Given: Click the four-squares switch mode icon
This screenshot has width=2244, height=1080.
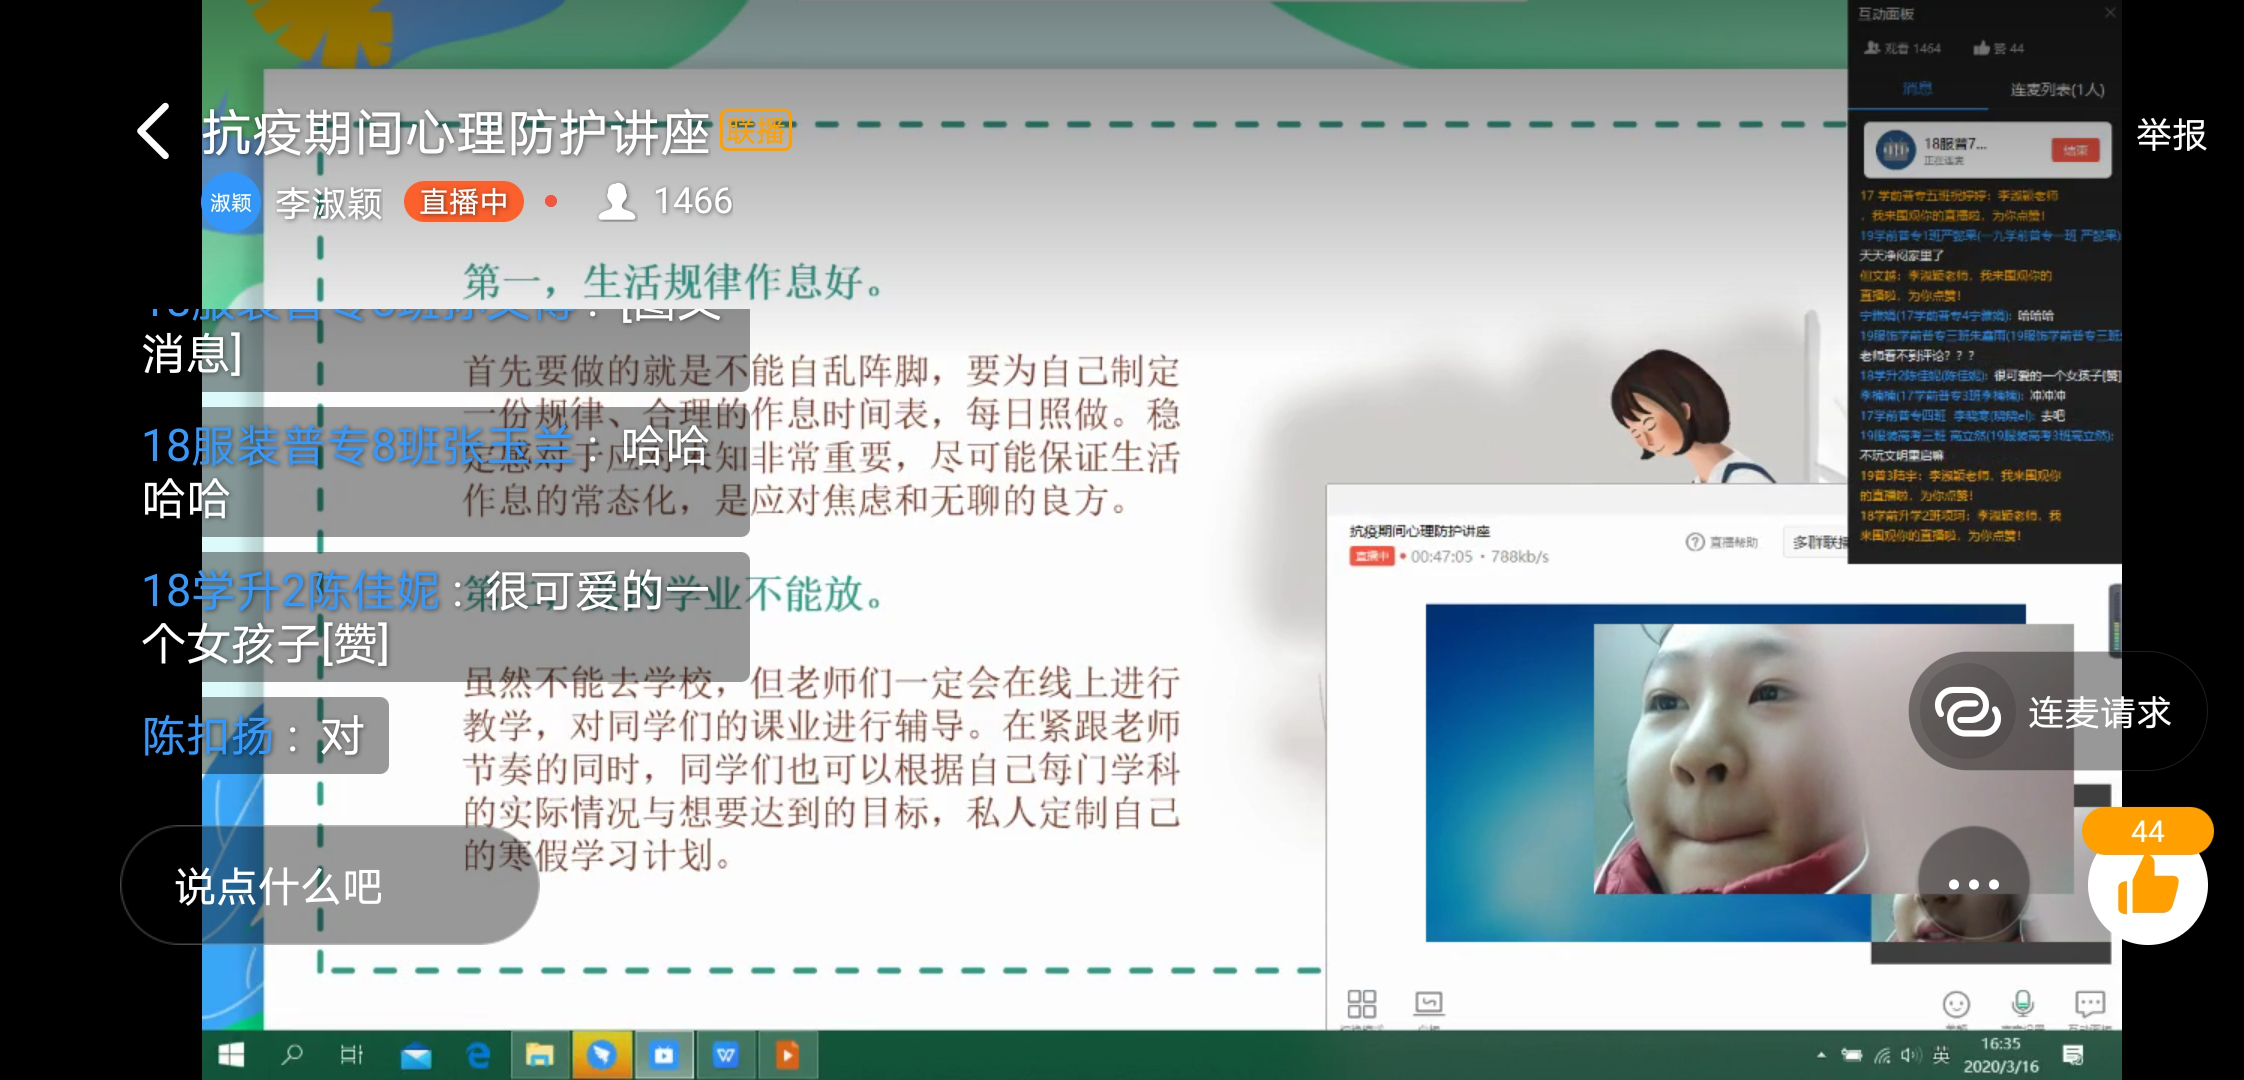Looking at the screenshot, I should [x=1361, y=1003].
